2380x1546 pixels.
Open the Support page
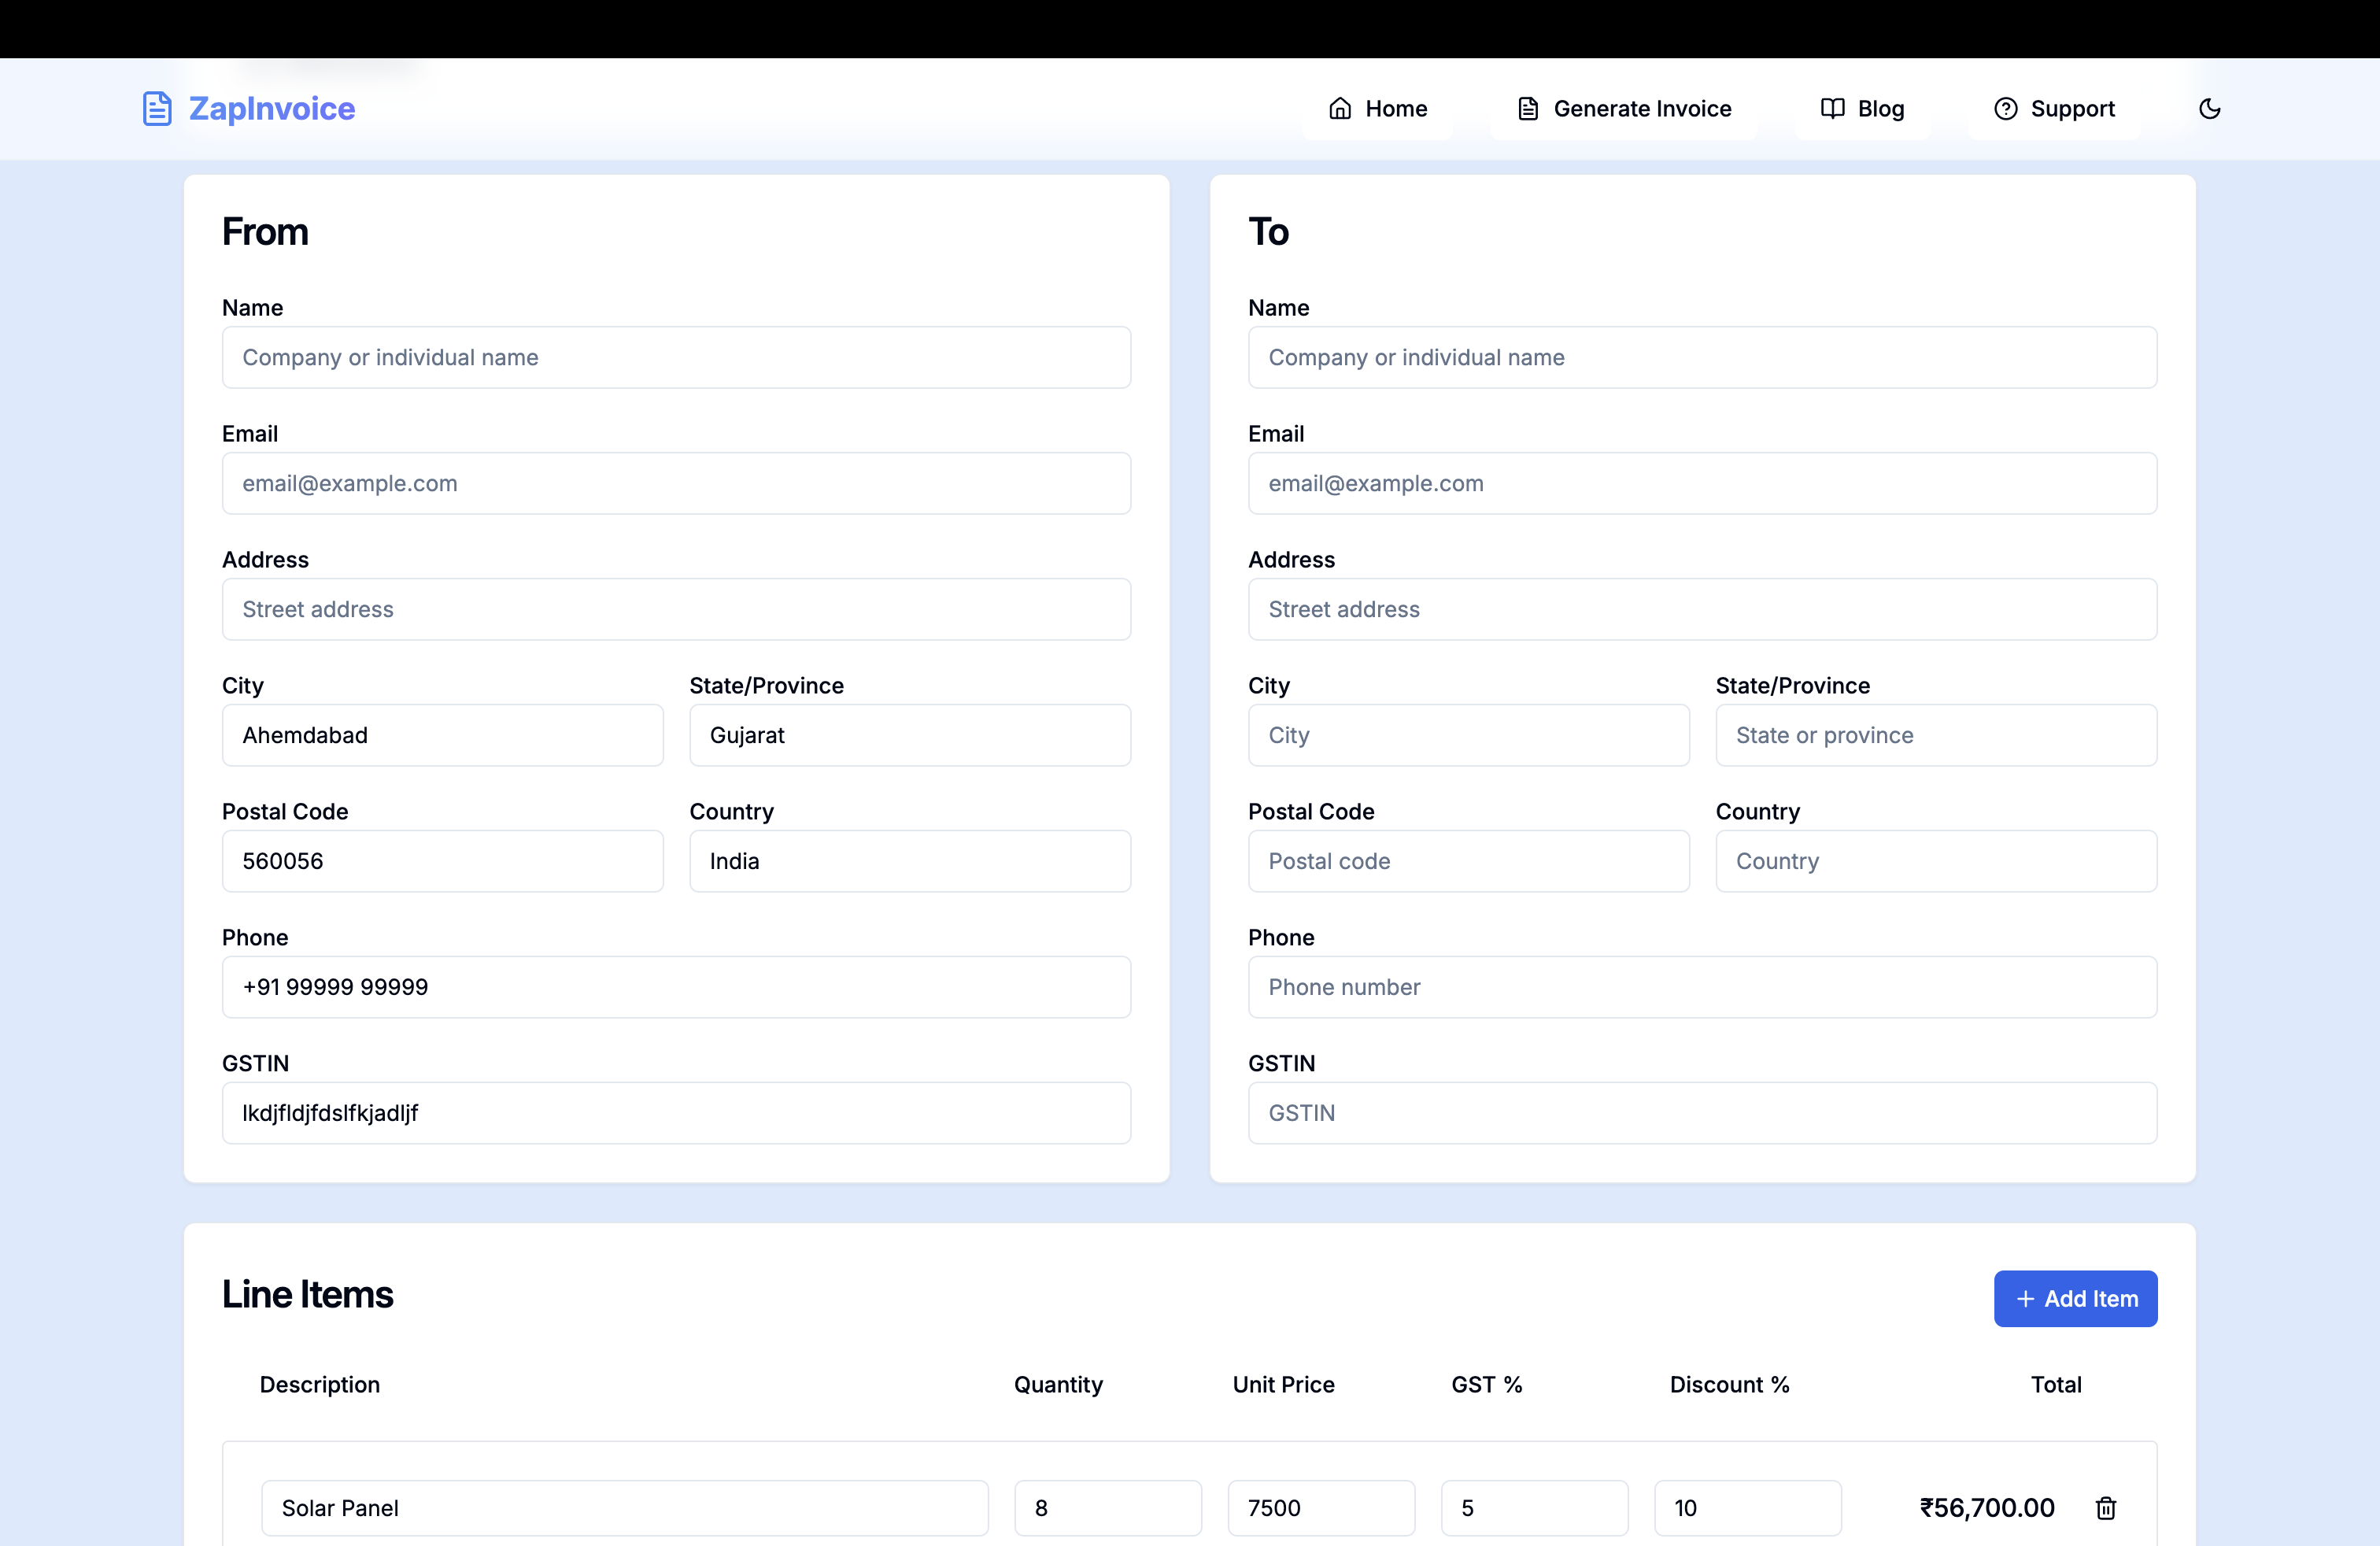coord(2054,108)
